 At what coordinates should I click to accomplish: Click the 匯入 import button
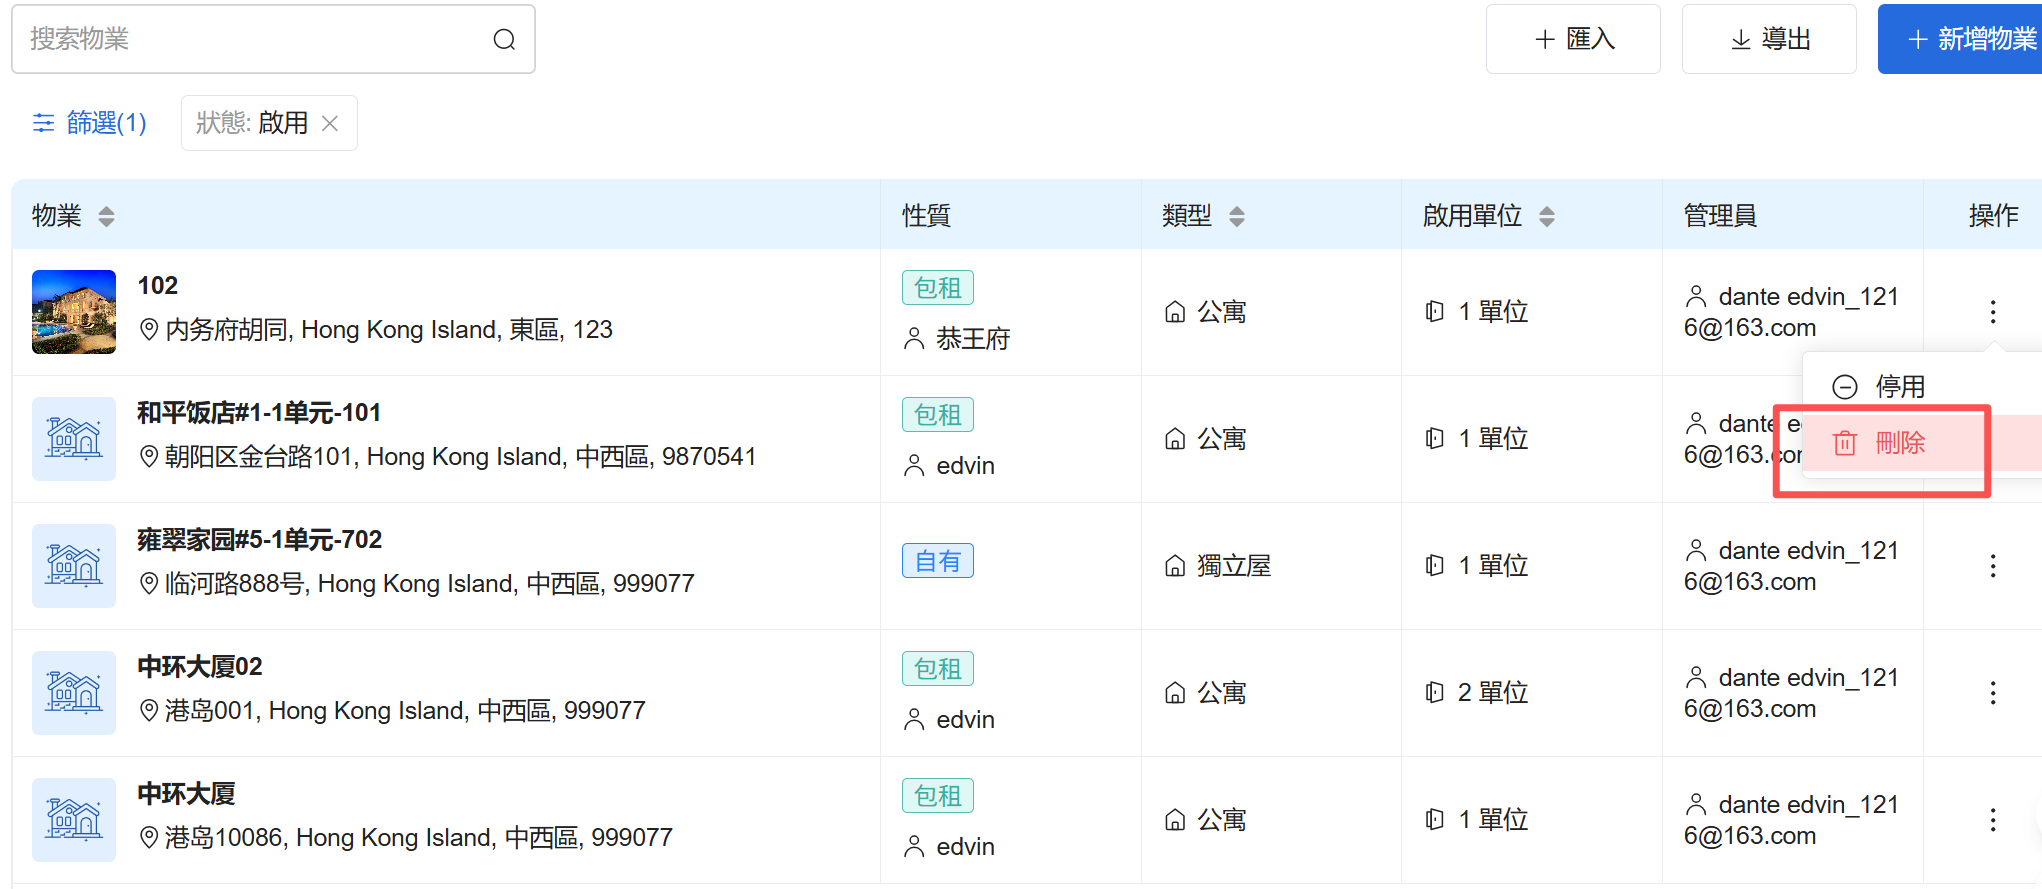[x=1573, y=40]
